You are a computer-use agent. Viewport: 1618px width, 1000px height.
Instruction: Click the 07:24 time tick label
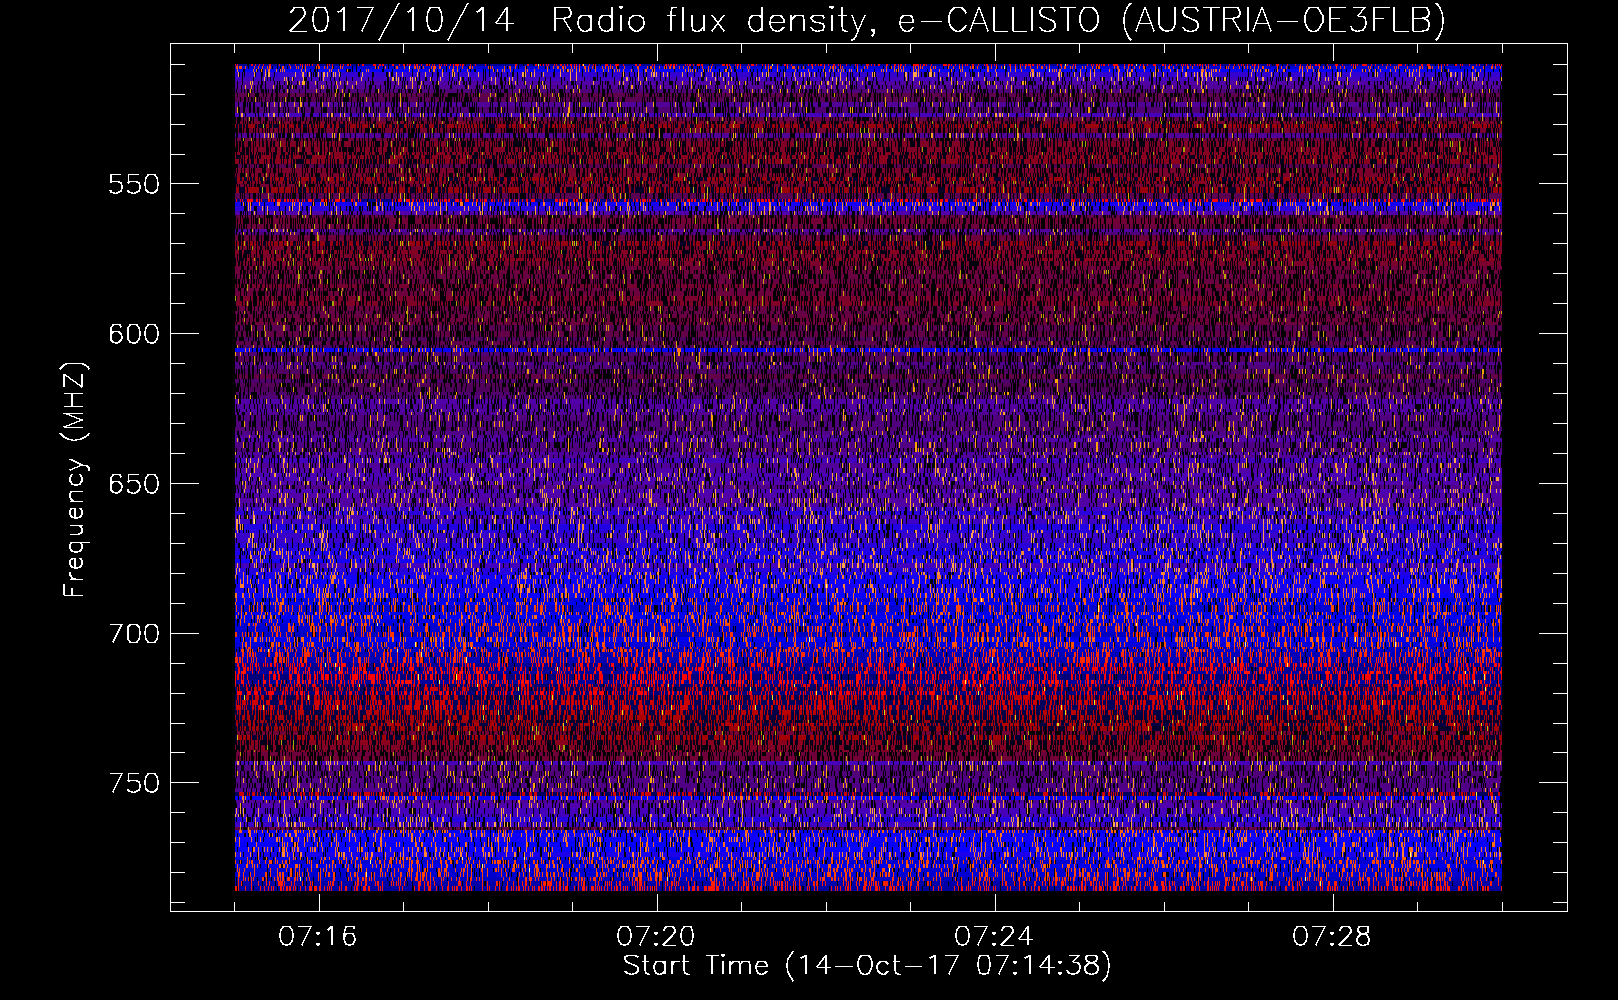click(x=994, y=937)
